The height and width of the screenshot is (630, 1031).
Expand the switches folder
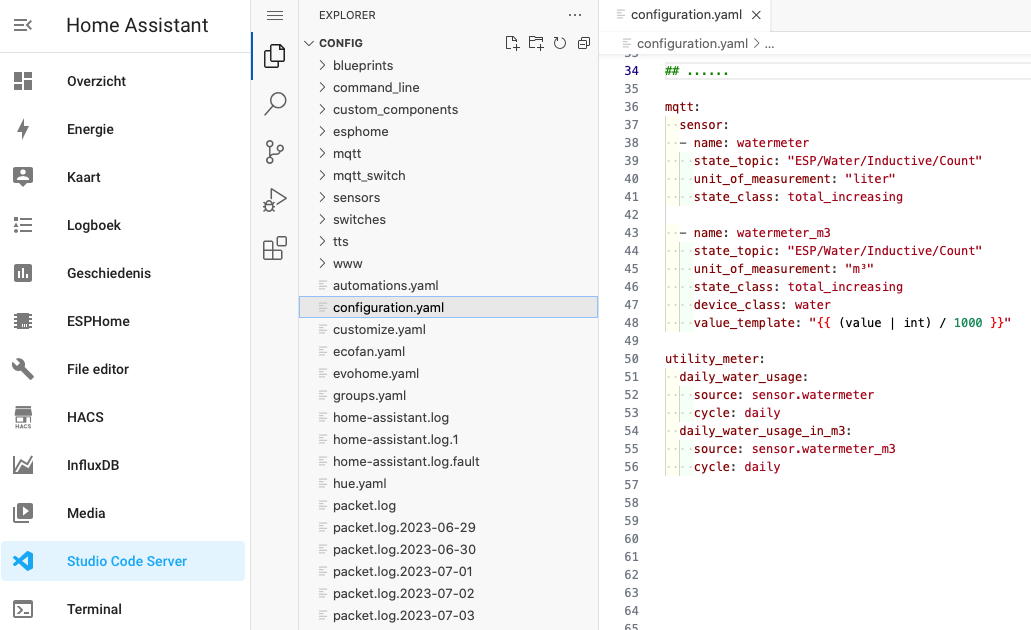point(322,220)
